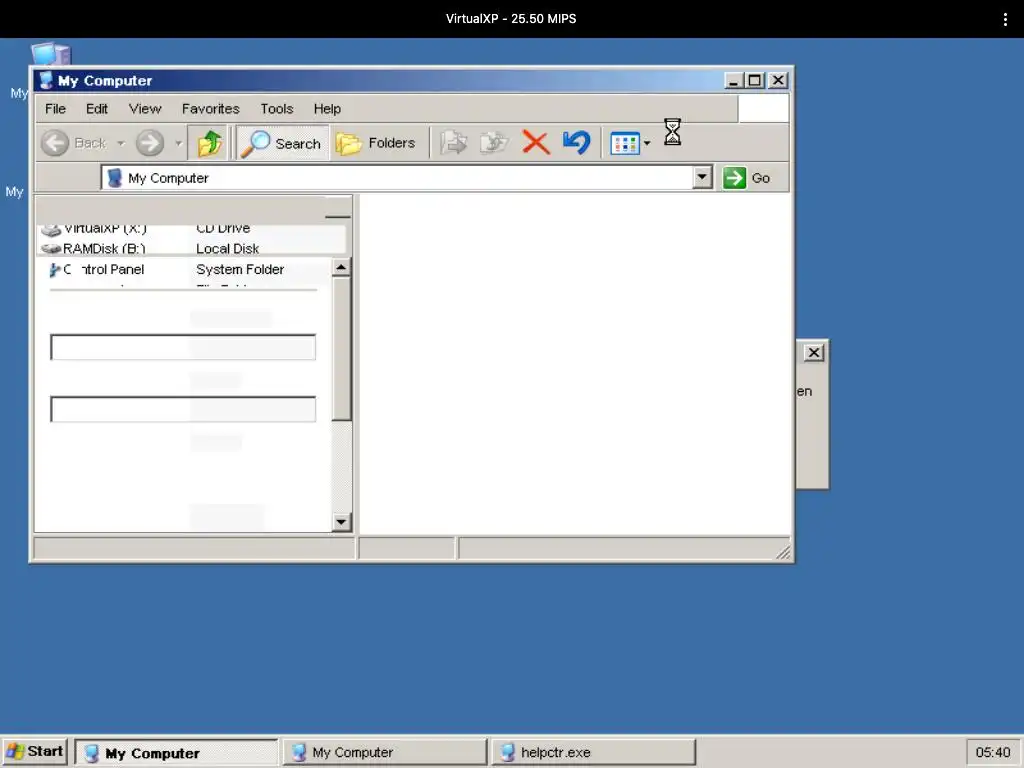Screen dimensions: 1024x768
Task: Click the red Delete icon
Action: (536, 142)
